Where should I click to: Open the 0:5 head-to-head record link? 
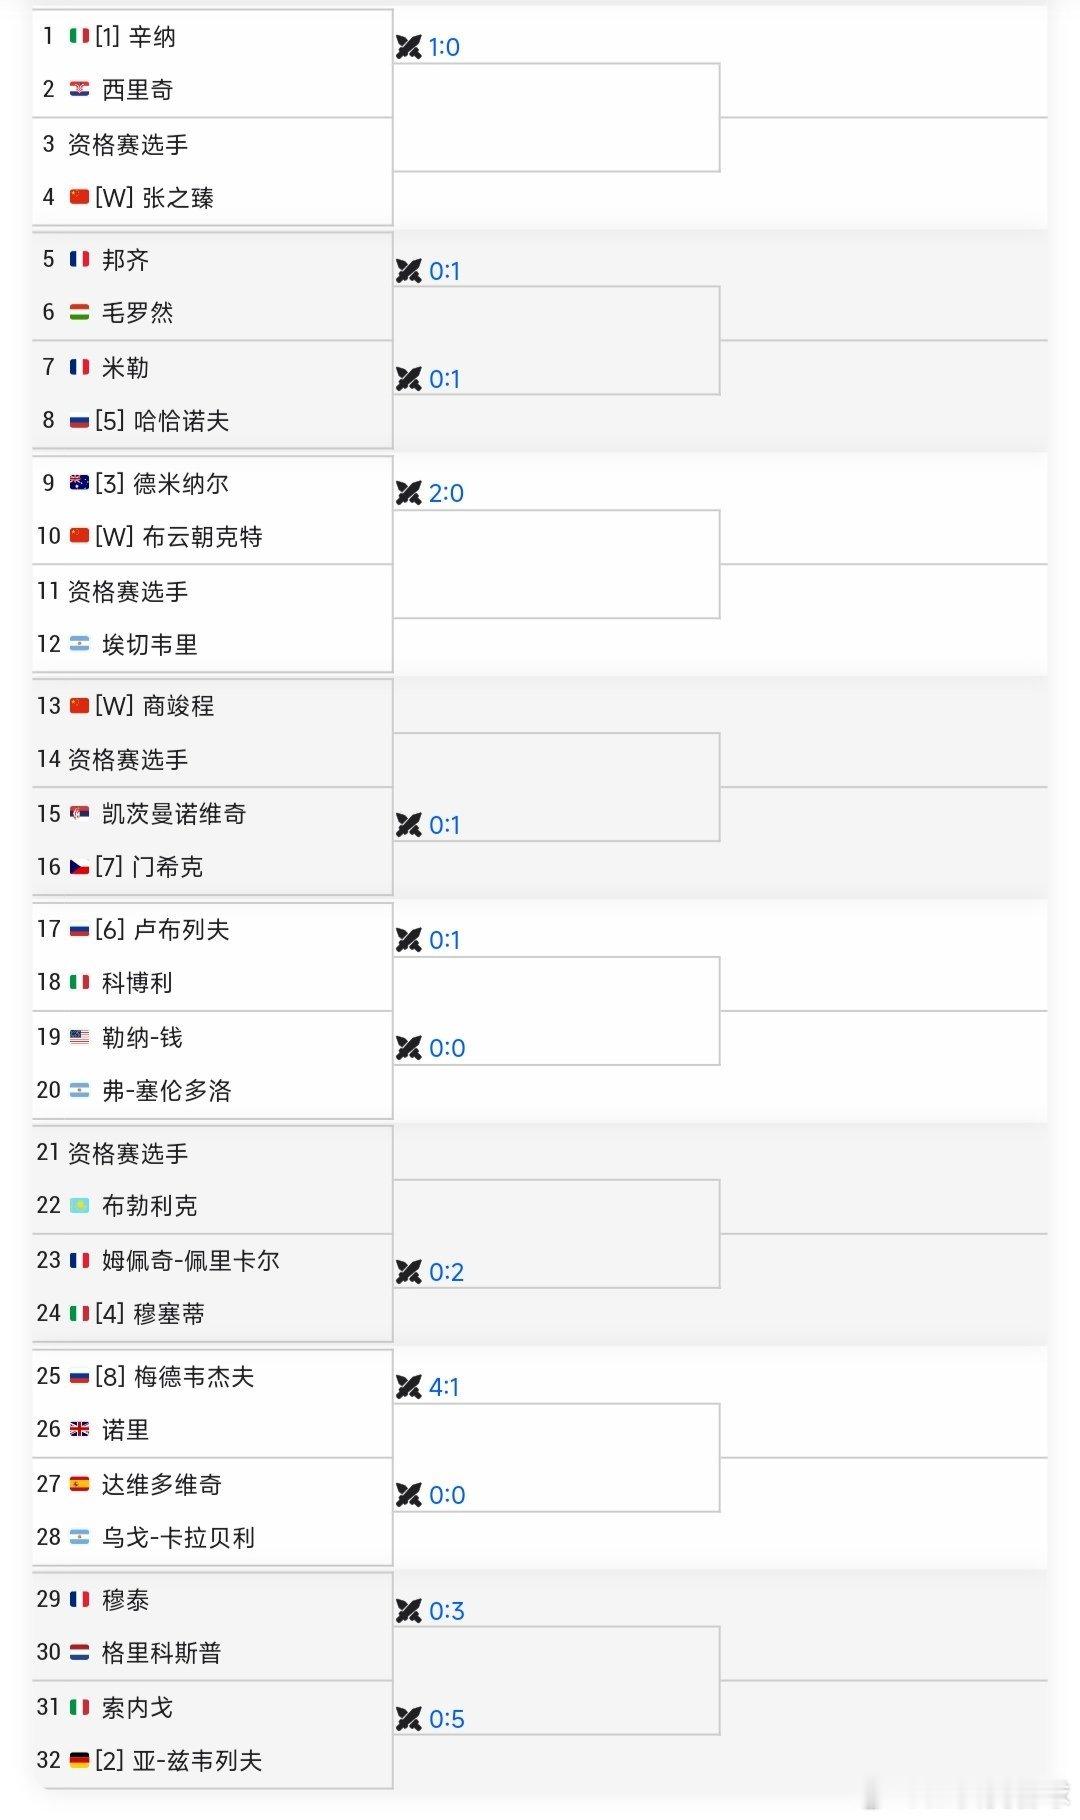(447, 1719)
